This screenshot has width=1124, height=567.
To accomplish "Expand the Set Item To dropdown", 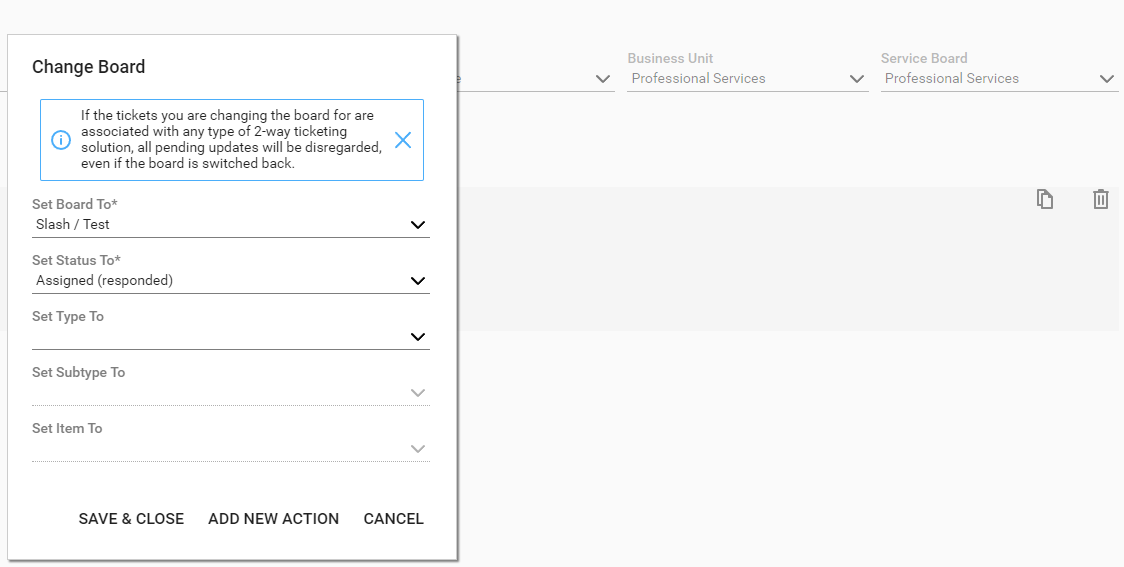I will pos(417,449).
